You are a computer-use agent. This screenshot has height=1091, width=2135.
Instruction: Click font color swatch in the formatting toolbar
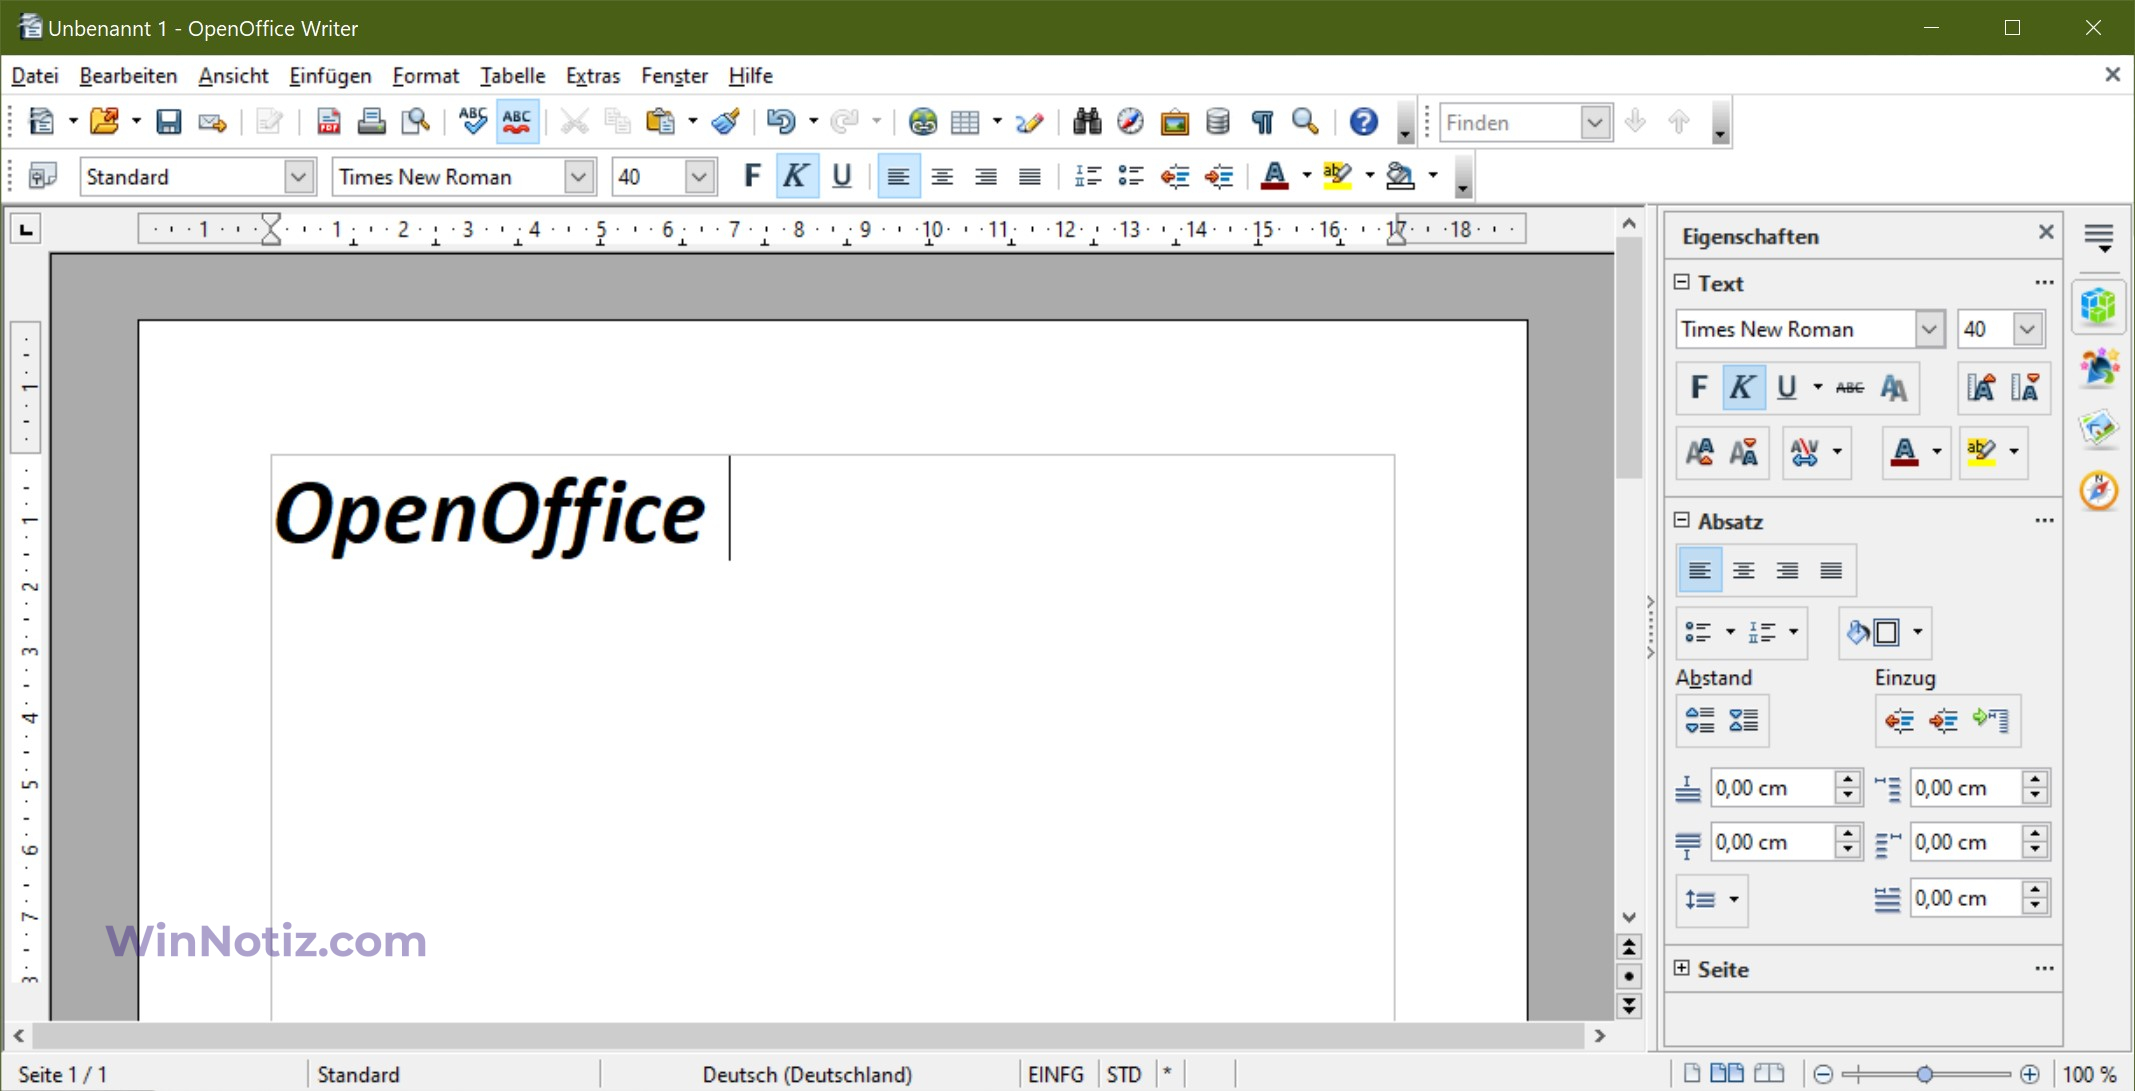[1275, 177]
